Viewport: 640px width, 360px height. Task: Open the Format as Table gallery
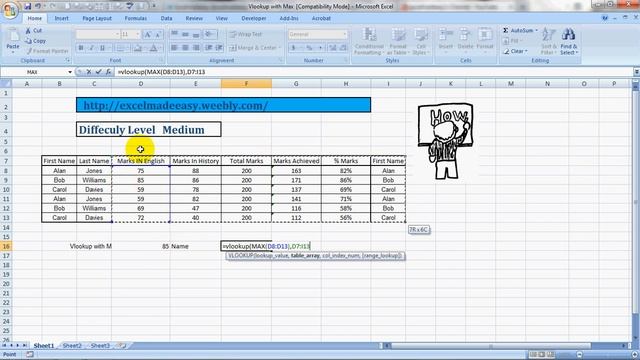pos(398,41)
